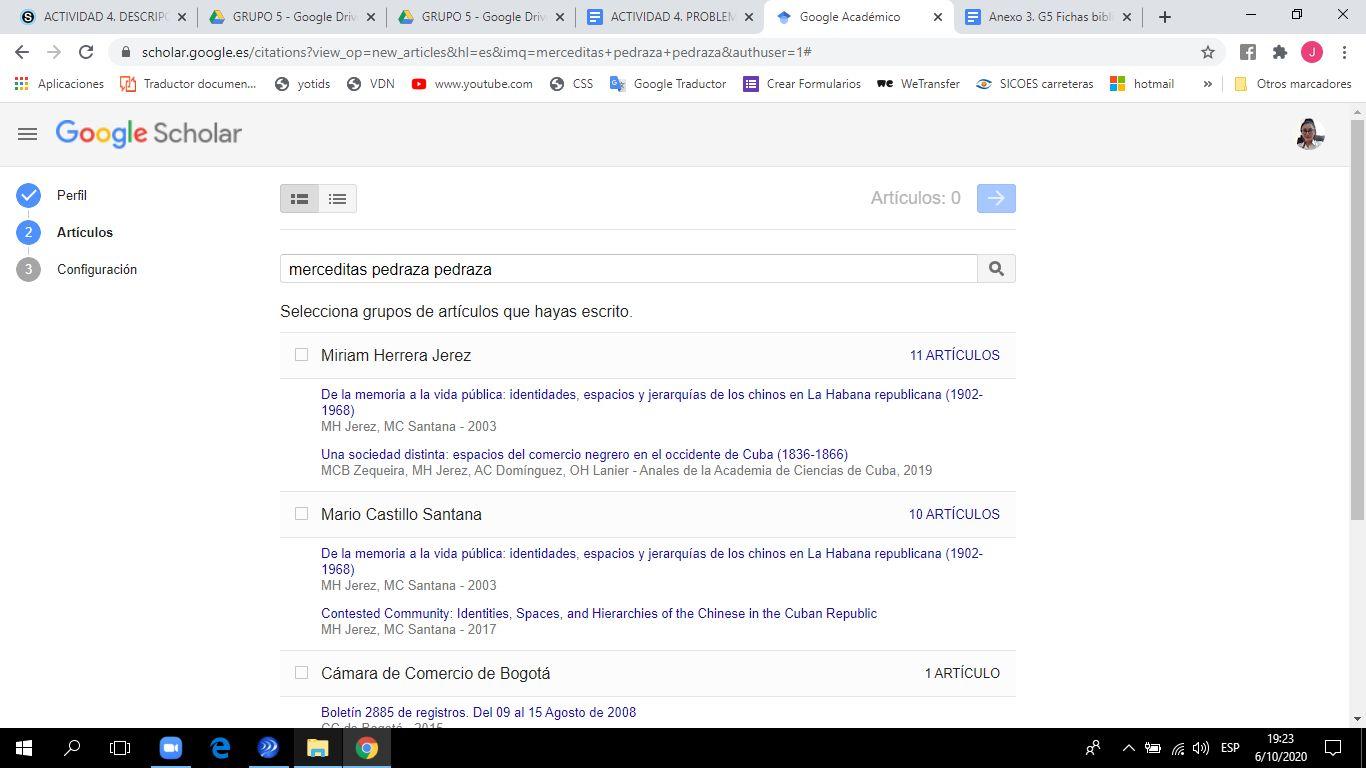Click the ESP language indicator
The image size is (1366, 768).
[1230, 747]
